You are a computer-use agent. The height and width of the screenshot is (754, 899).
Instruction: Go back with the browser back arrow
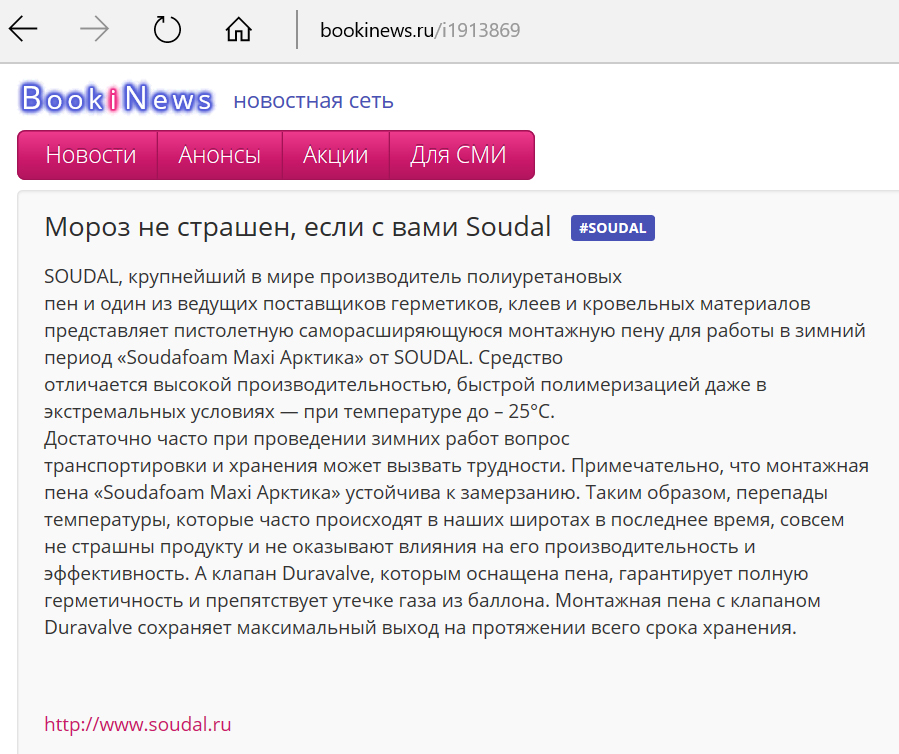23,29
